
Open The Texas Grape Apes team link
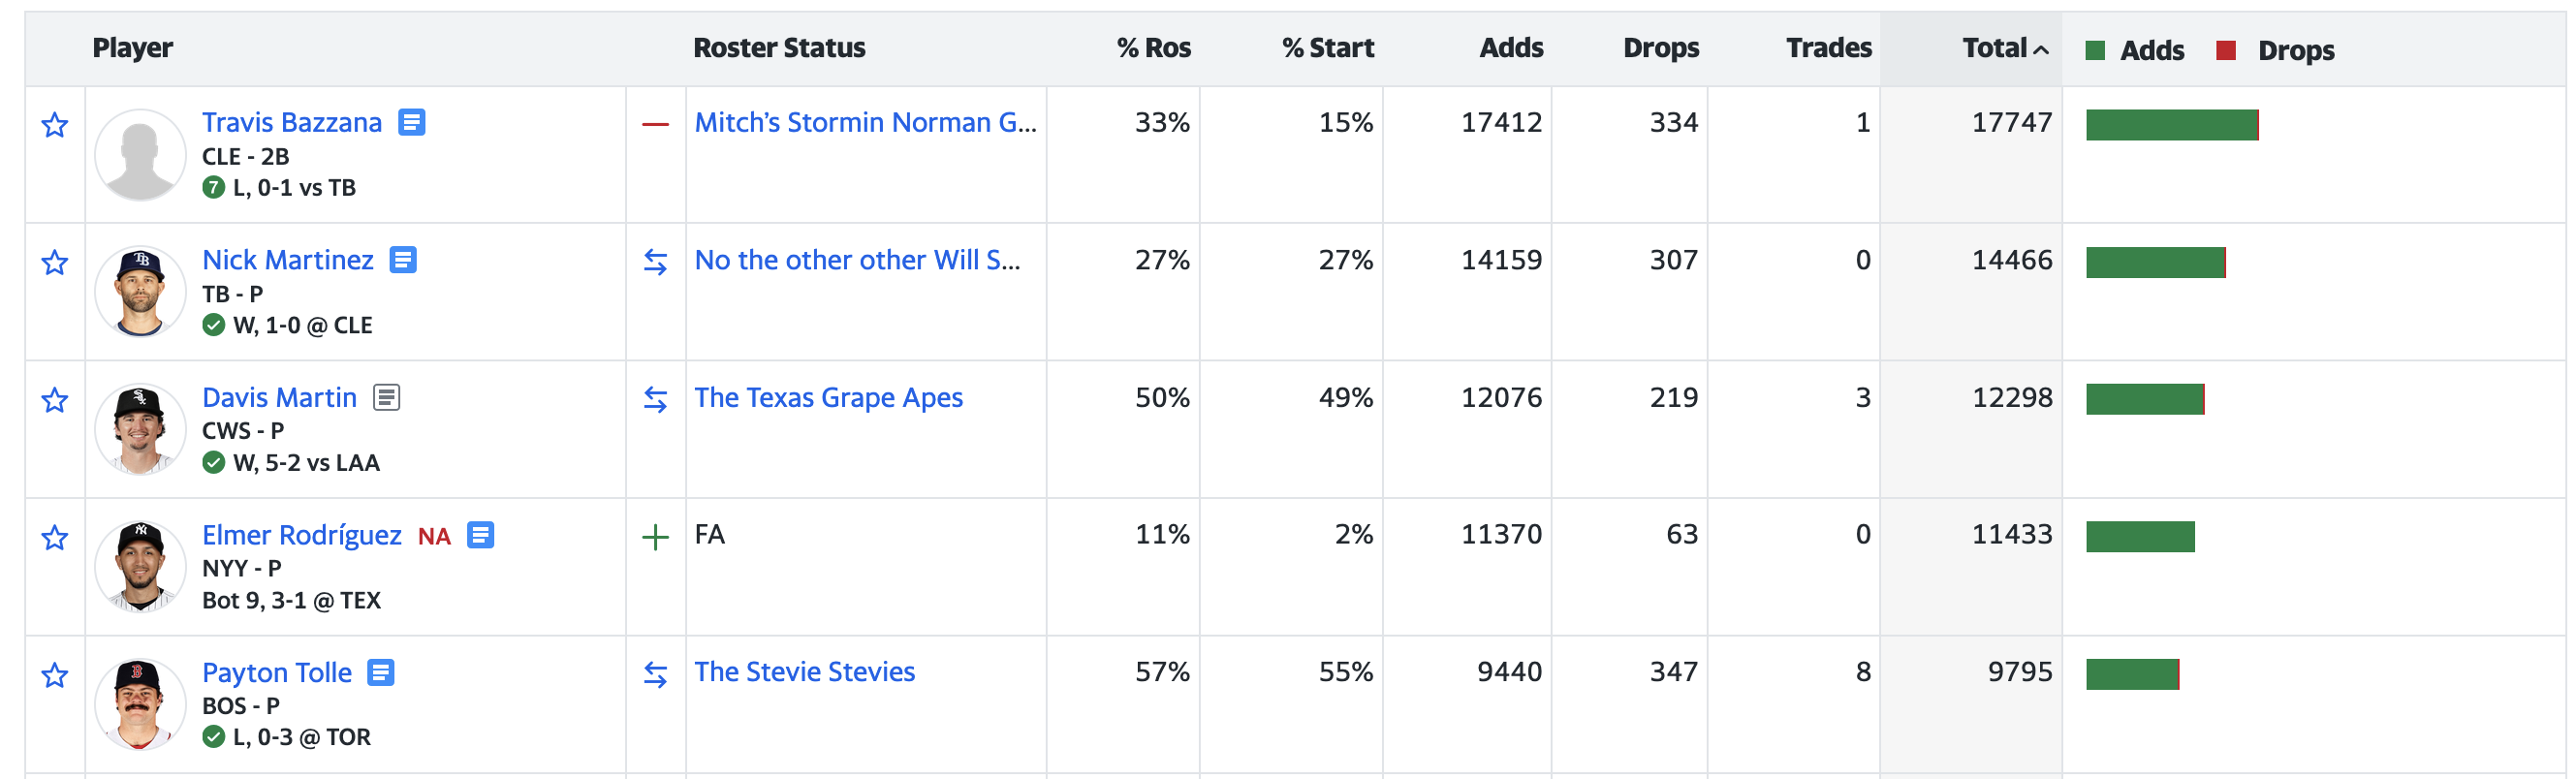[828, 398]
